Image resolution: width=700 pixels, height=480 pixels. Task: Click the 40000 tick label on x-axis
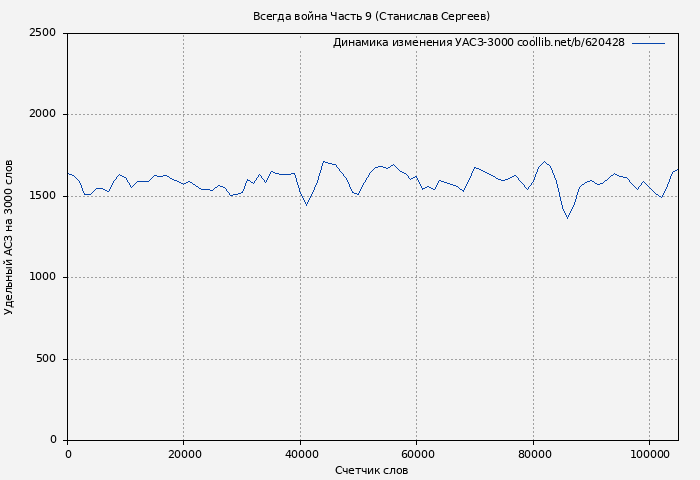(x=300, y=454)
